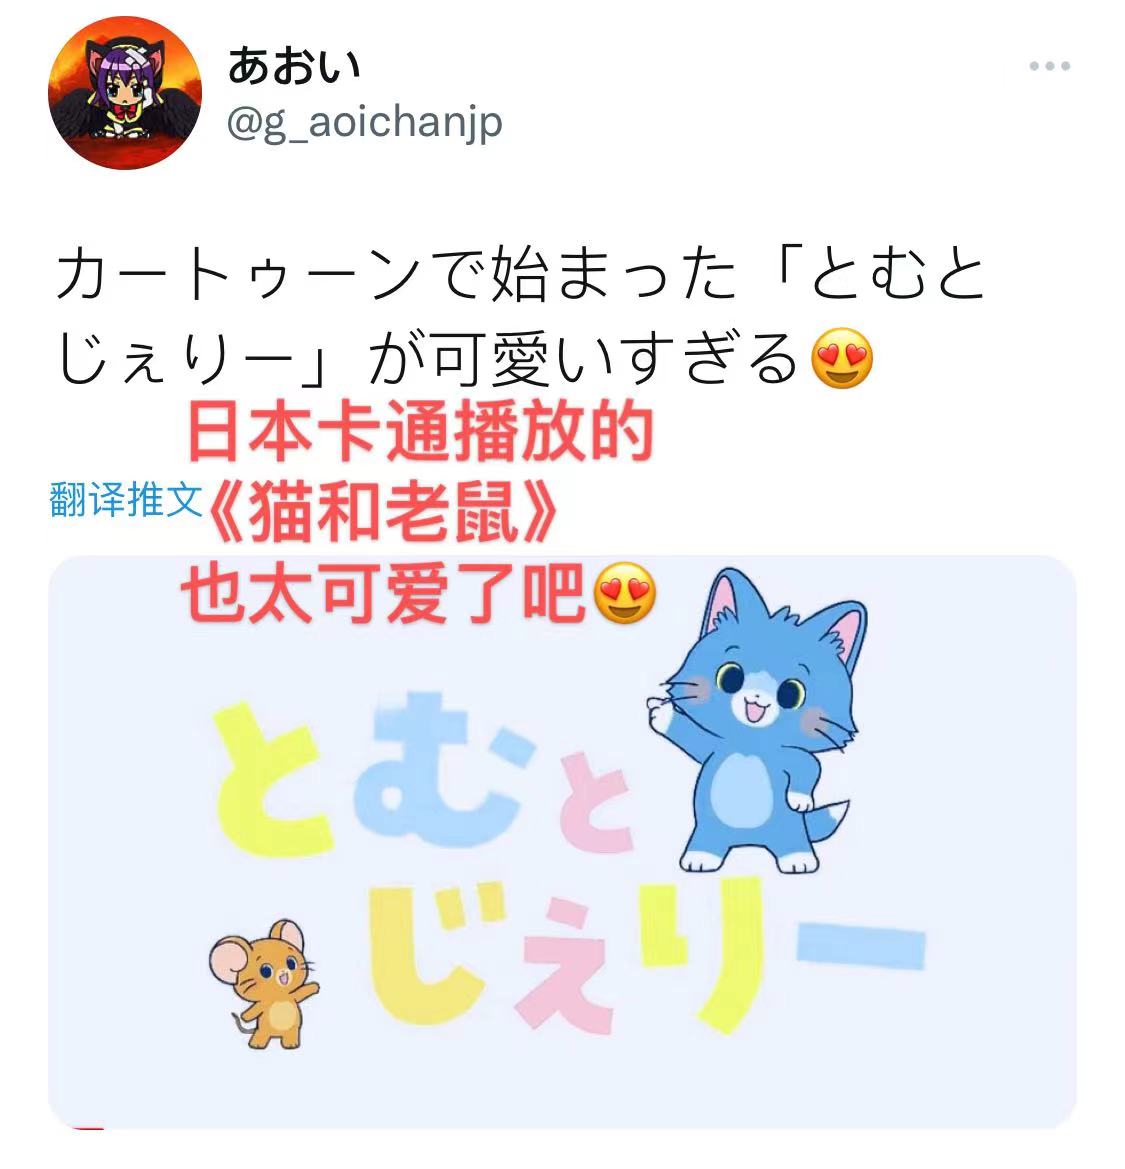Open the three-dot more options menu
This screenshot has height=1169, width=1125.
[1049, 66]
